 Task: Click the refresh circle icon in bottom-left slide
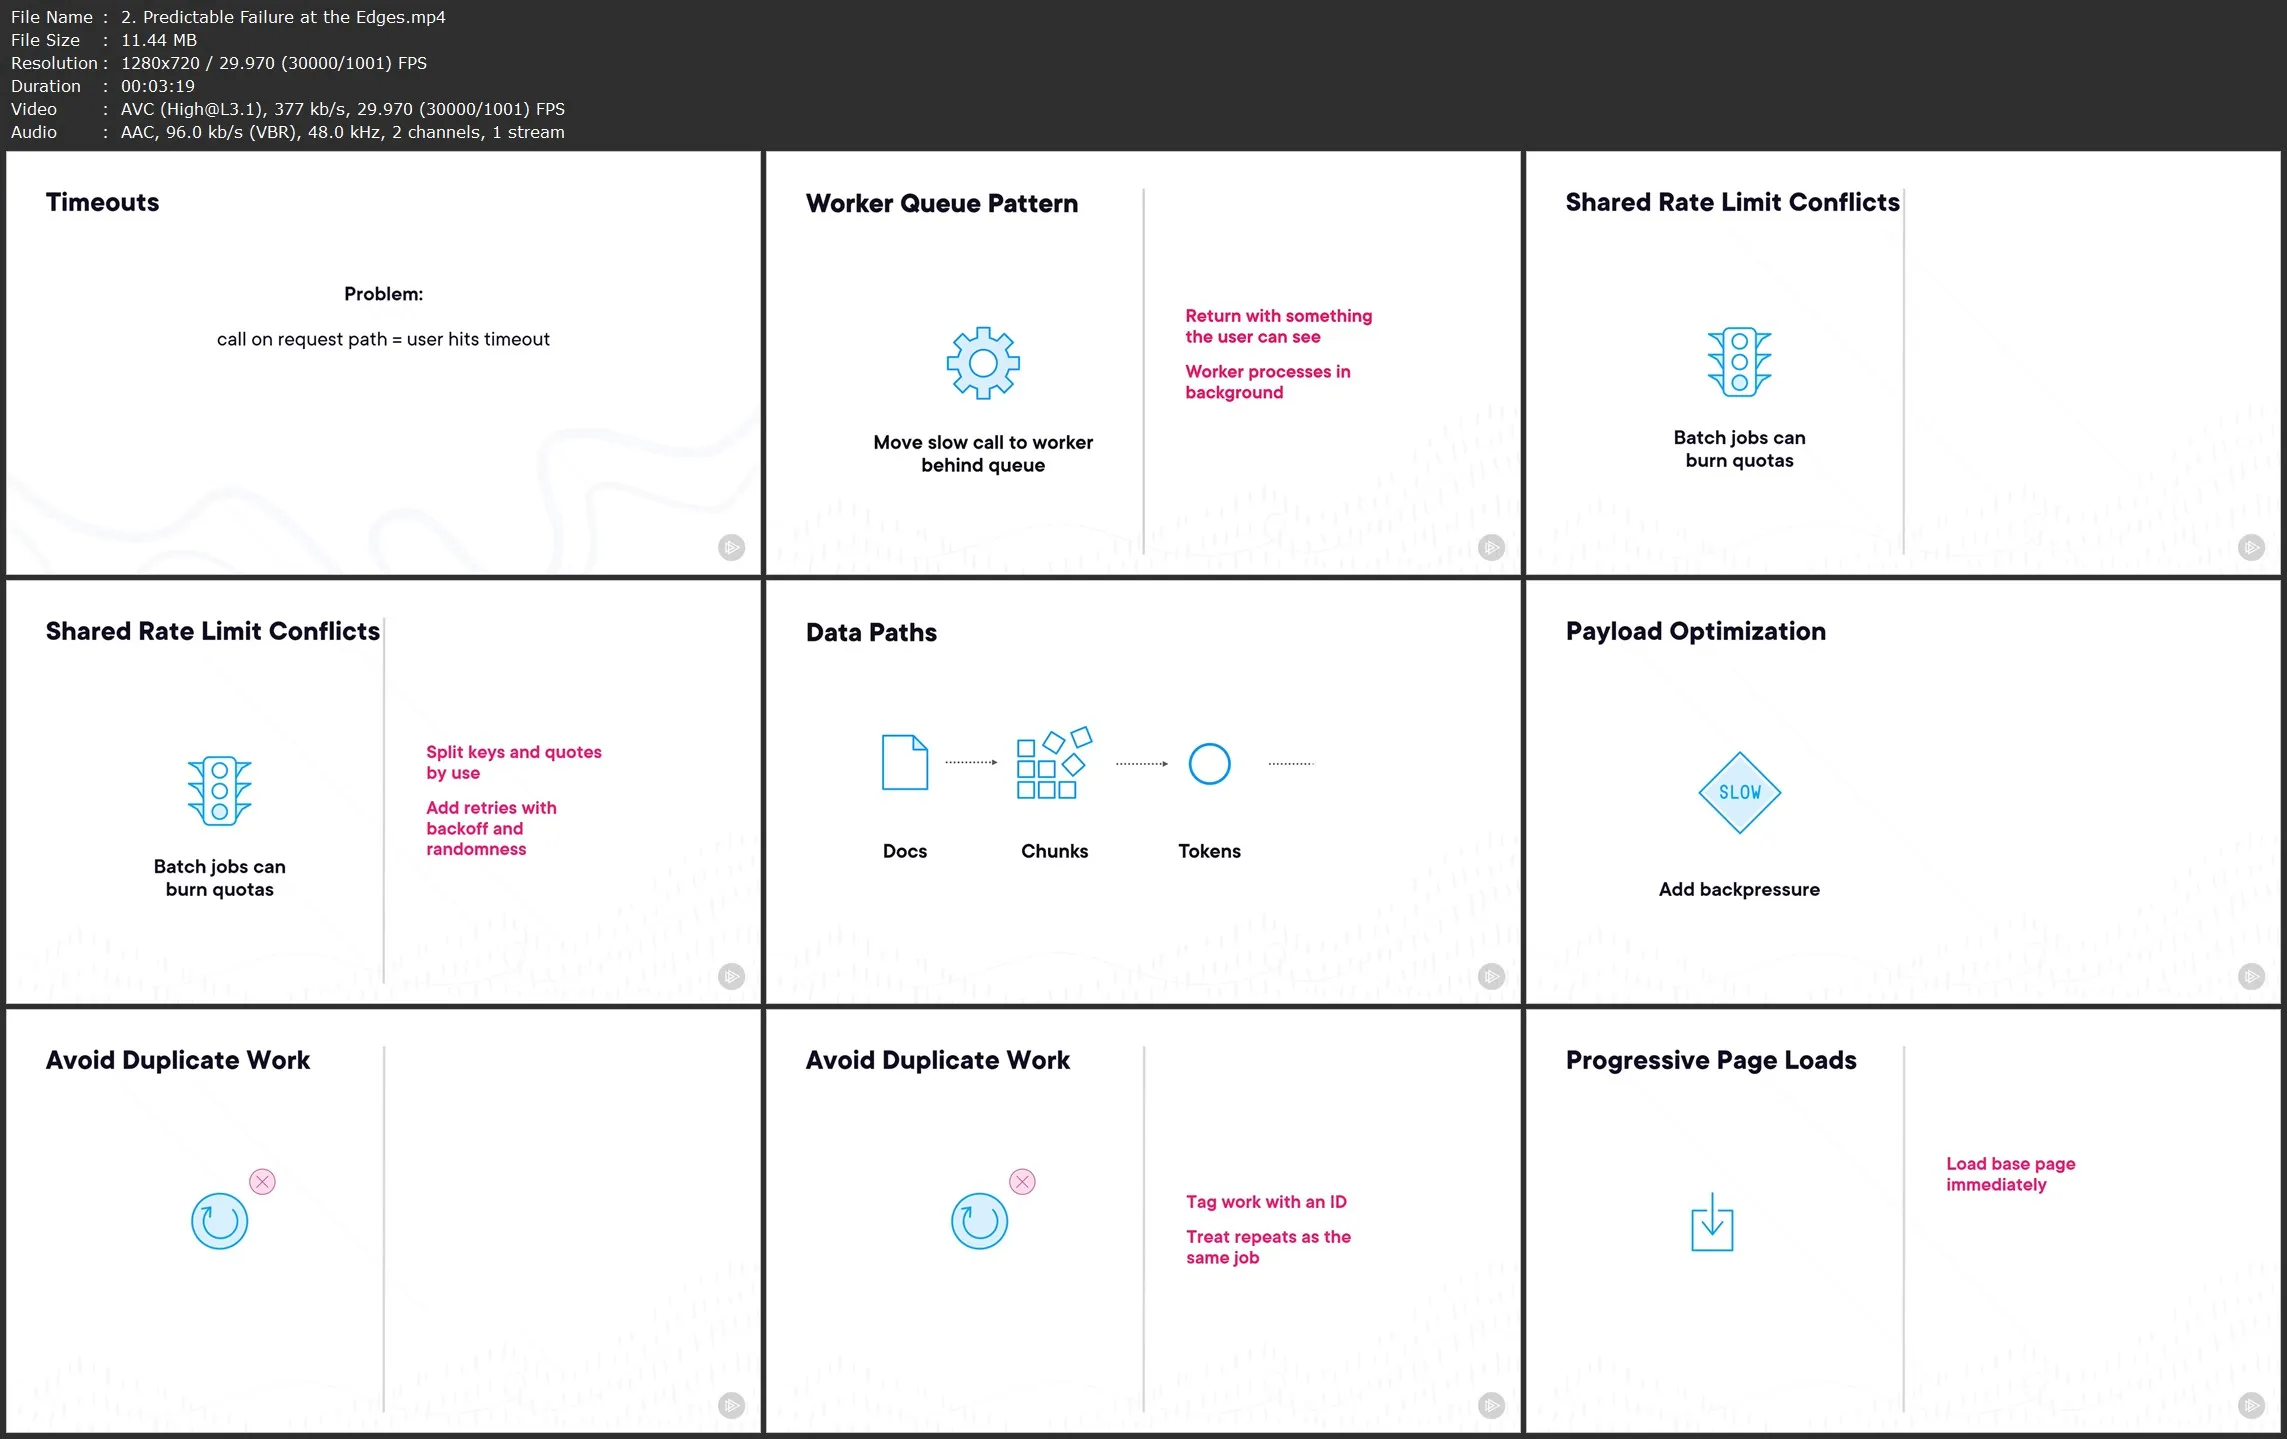tap(219, 1221)
